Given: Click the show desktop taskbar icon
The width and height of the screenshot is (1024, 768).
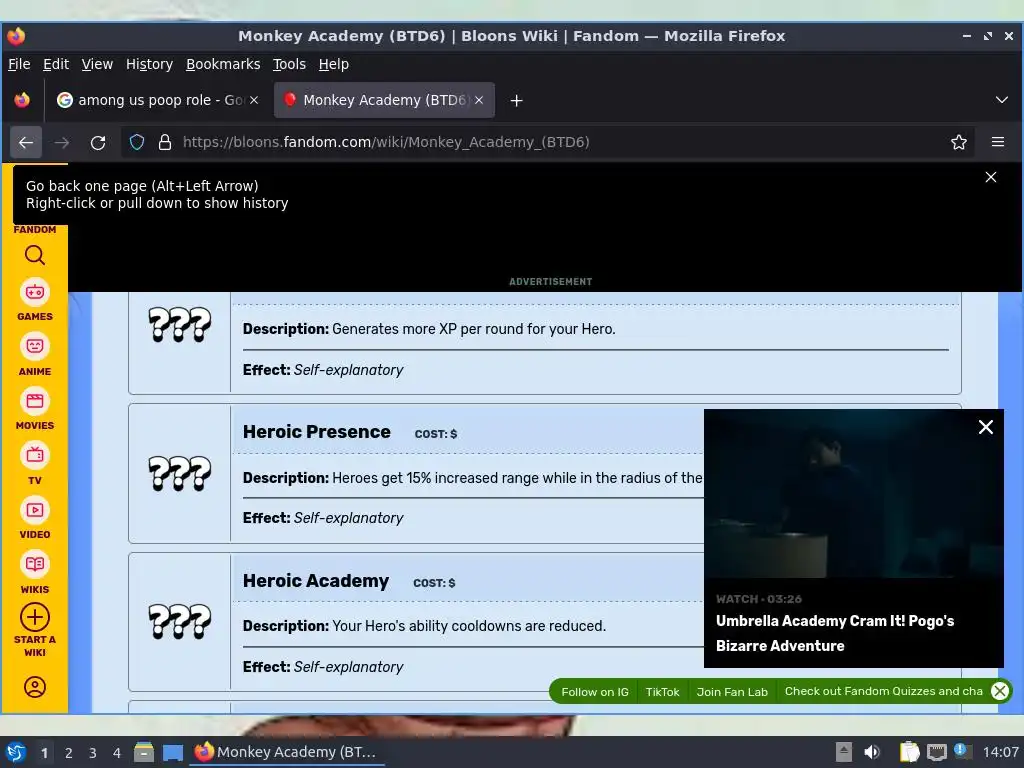Looking at the screenshot, I should [172, 752].
